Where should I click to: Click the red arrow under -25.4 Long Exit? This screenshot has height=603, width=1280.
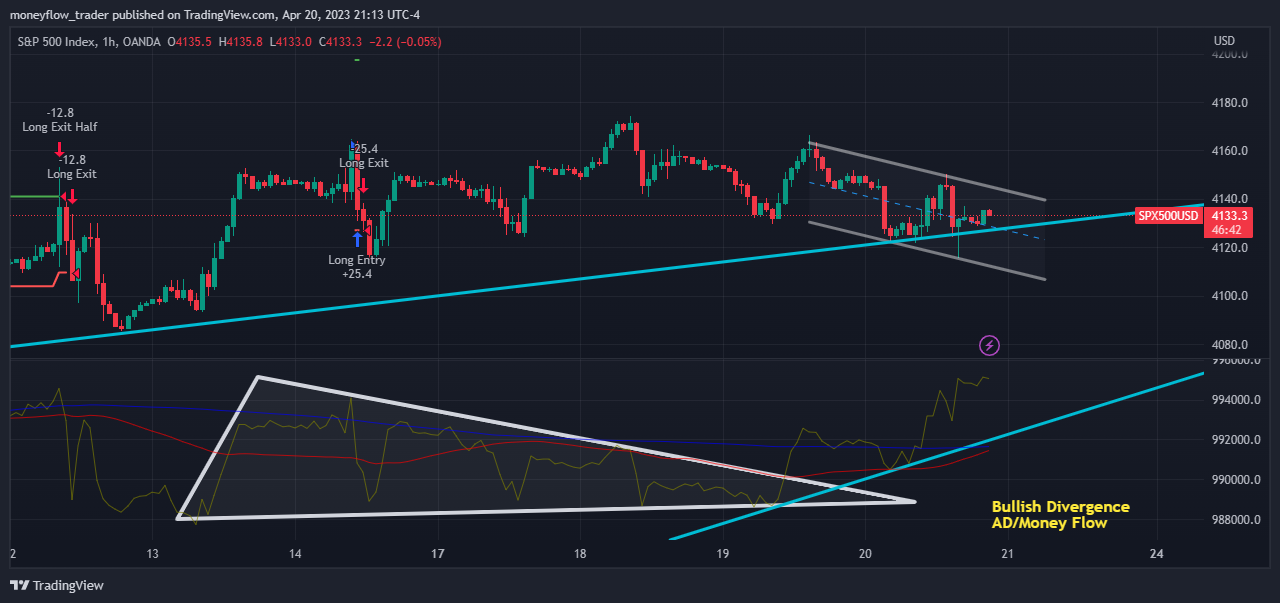[x=363, y=185]
